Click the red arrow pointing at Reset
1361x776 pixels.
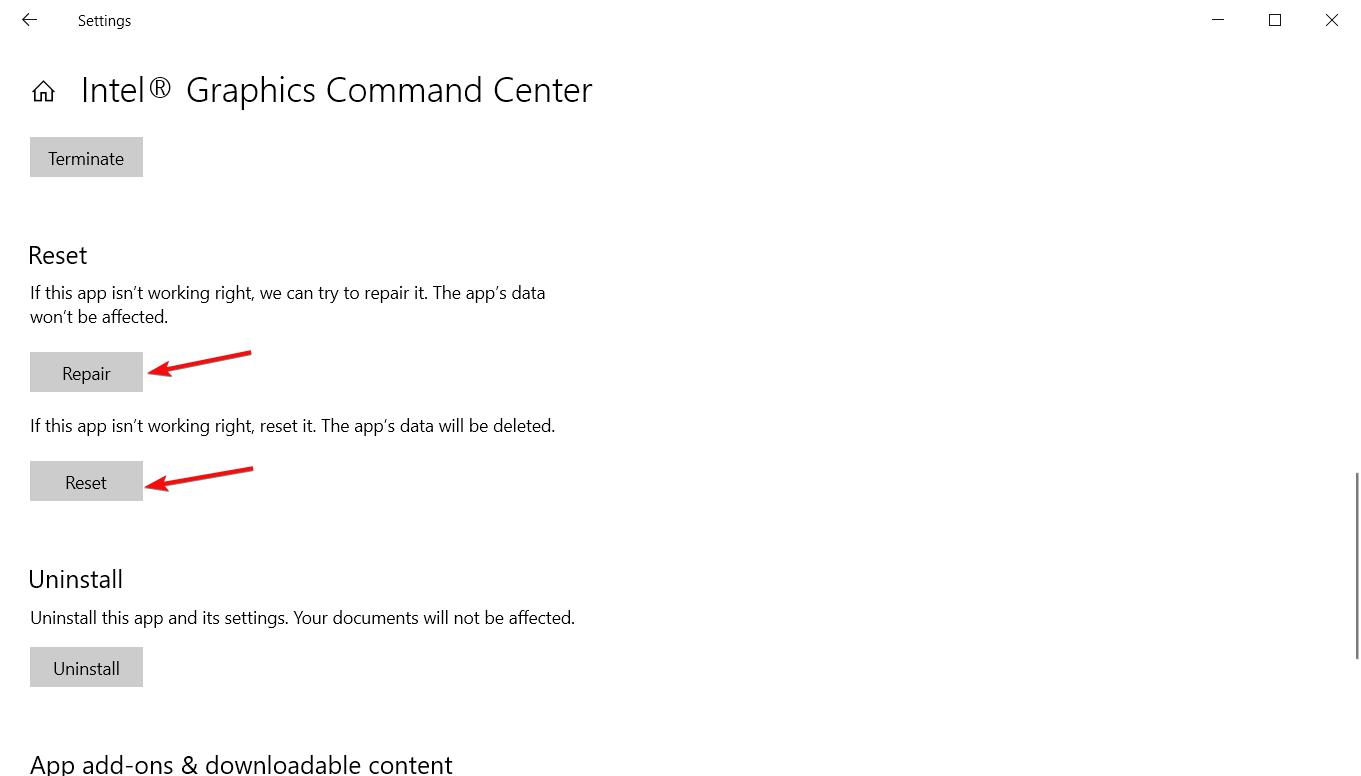[200, 477]
